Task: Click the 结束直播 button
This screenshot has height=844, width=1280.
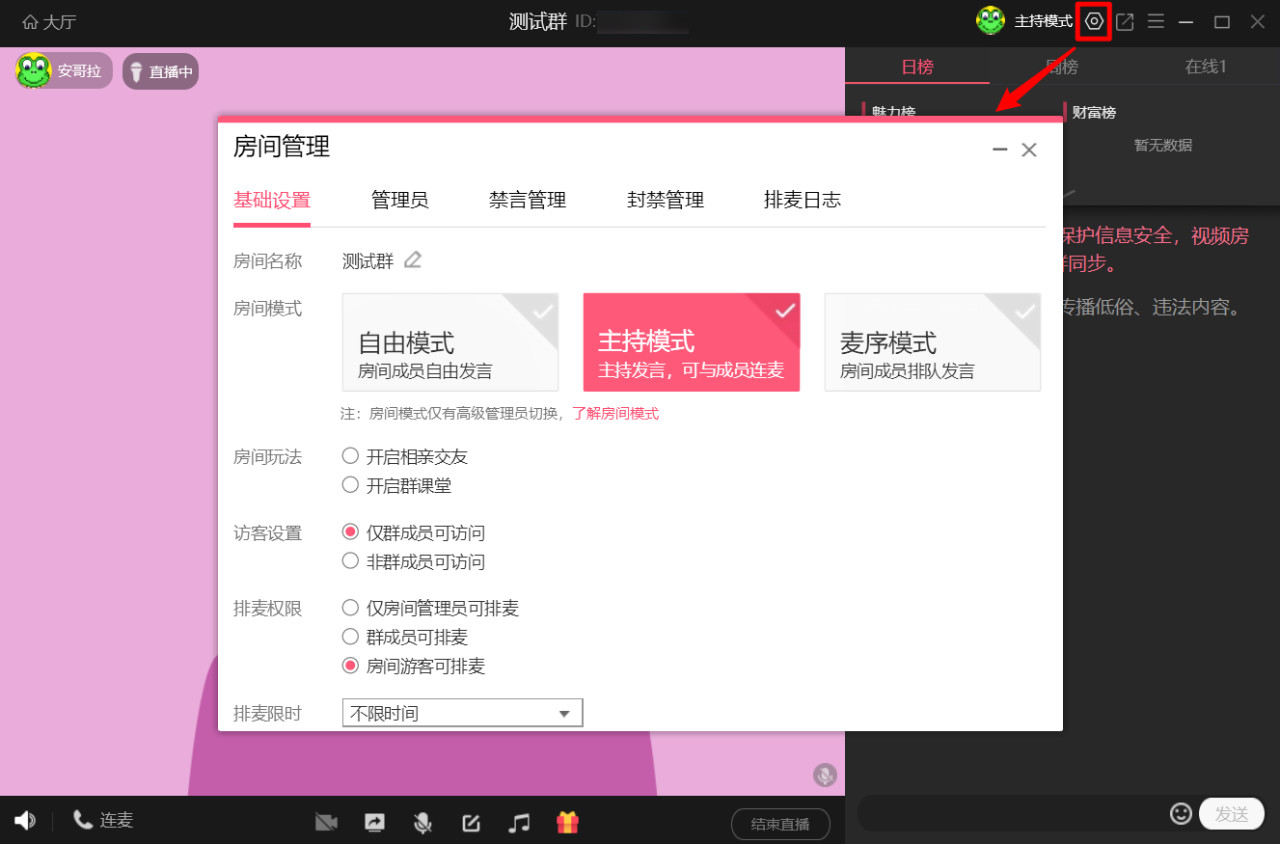Action: [x=781, y=825]
